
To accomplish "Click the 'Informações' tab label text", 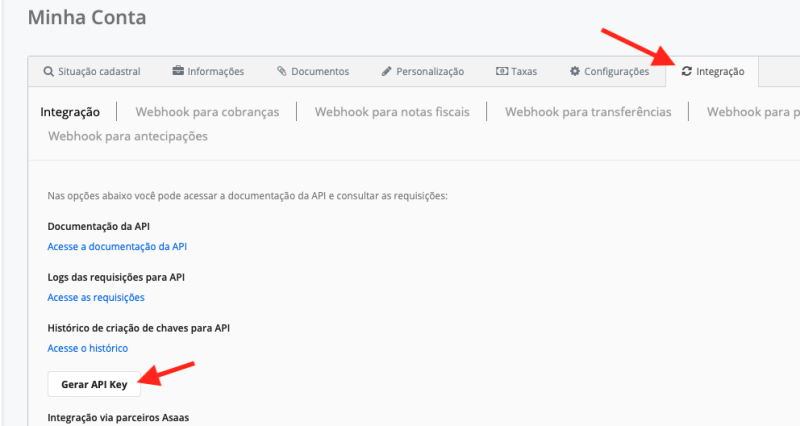I will (216, 72).
